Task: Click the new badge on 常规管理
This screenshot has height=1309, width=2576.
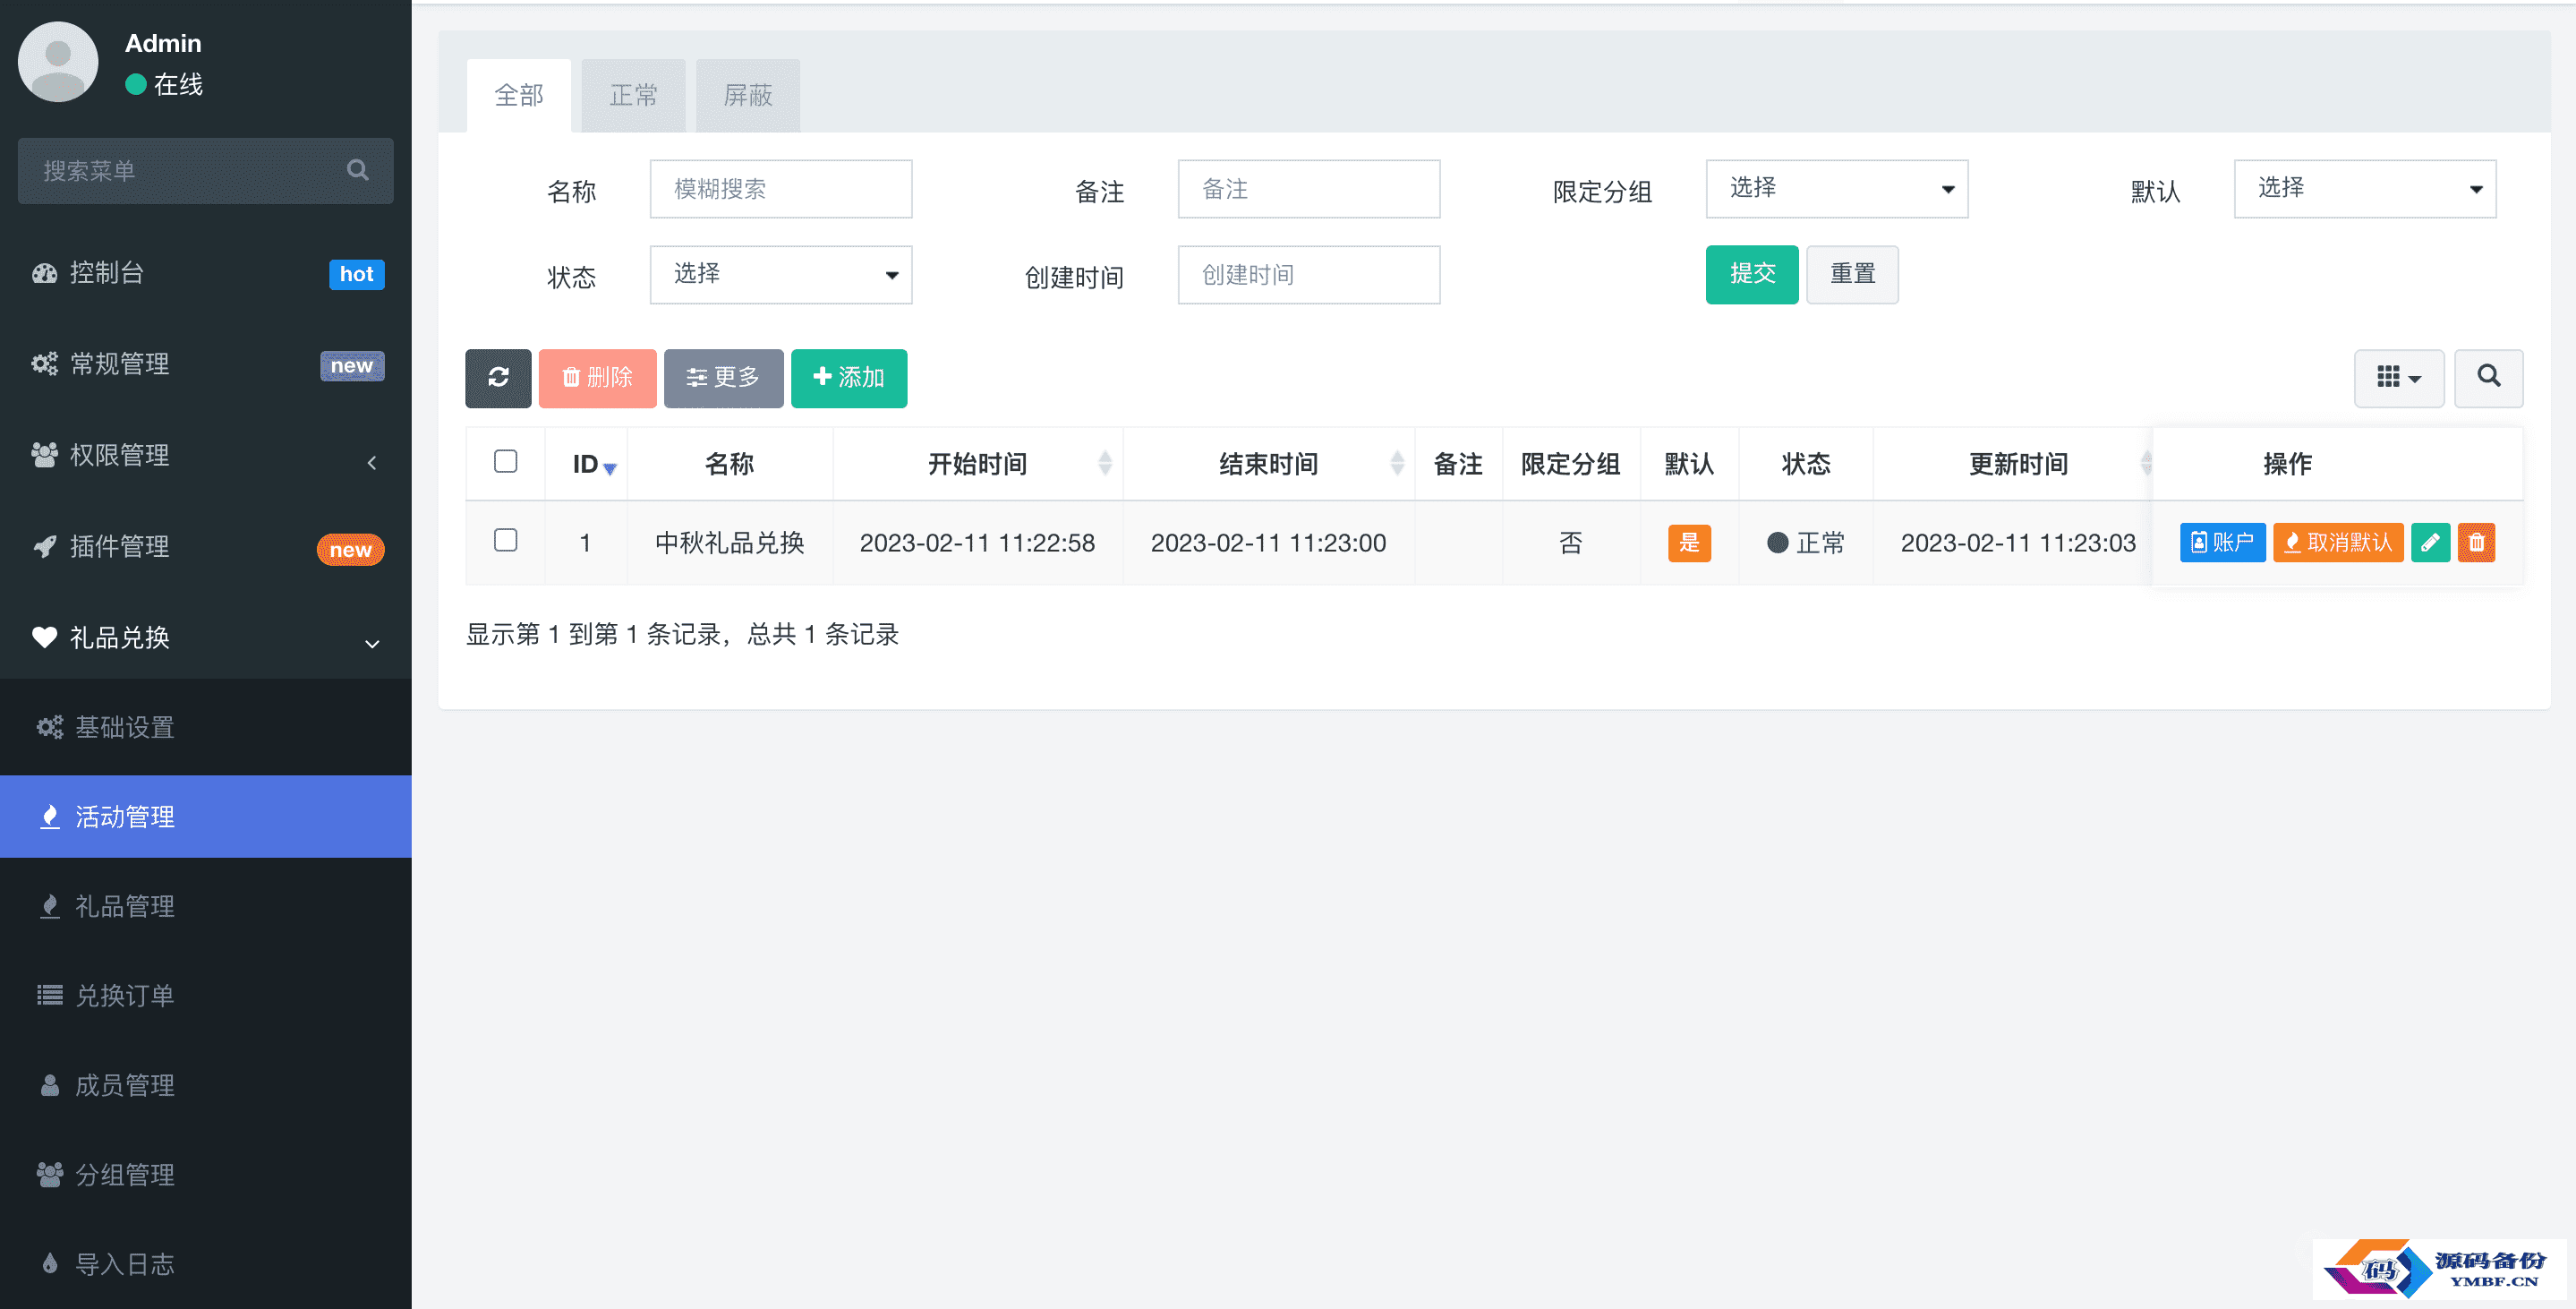Action: click(352, 366)
